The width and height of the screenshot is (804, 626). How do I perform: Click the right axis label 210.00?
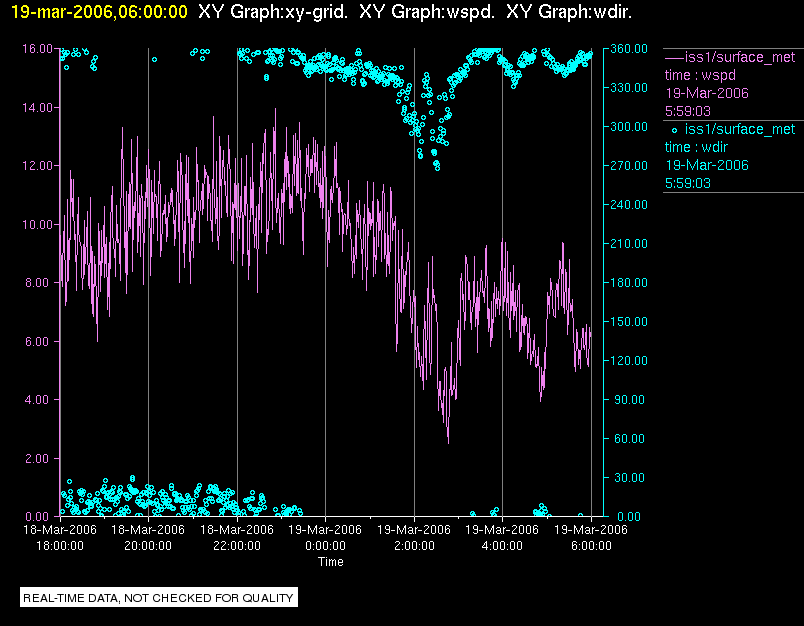click(629, 244)
